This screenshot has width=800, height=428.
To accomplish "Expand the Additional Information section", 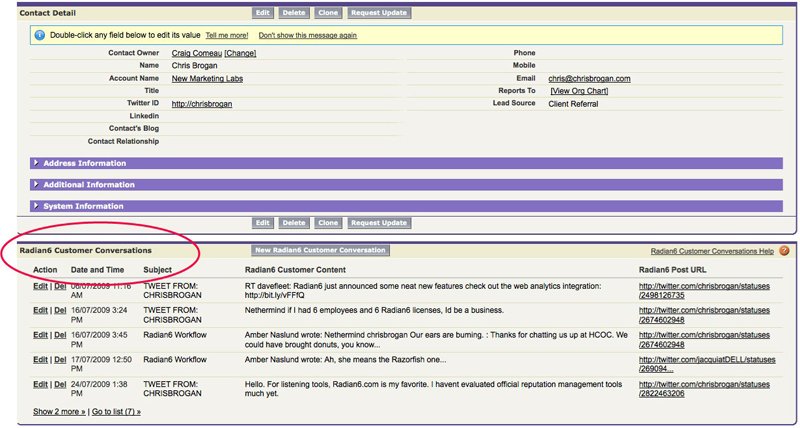I will (x=407, y=185).
